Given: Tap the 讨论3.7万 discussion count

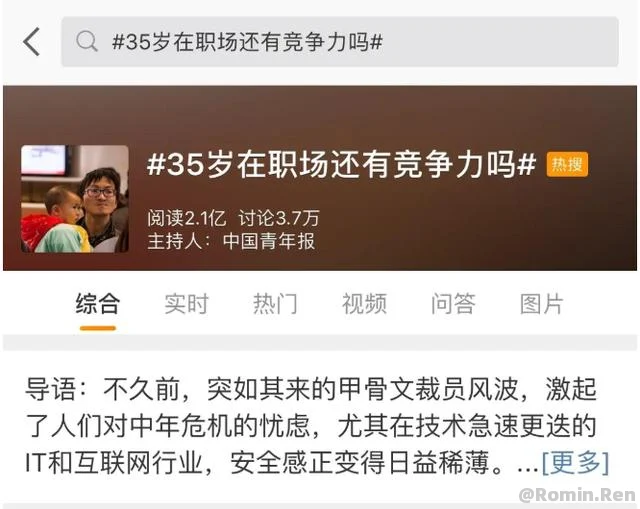Looking at the screenshot, I should (x=279, y=218).
